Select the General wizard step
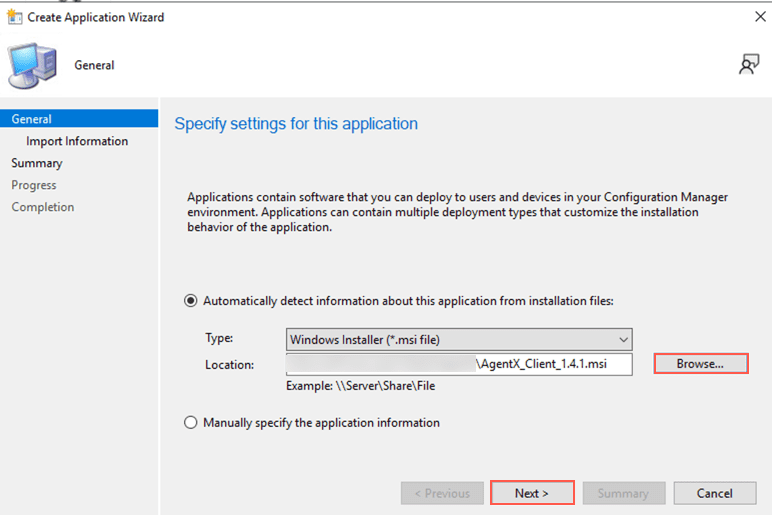 (79, 119)
